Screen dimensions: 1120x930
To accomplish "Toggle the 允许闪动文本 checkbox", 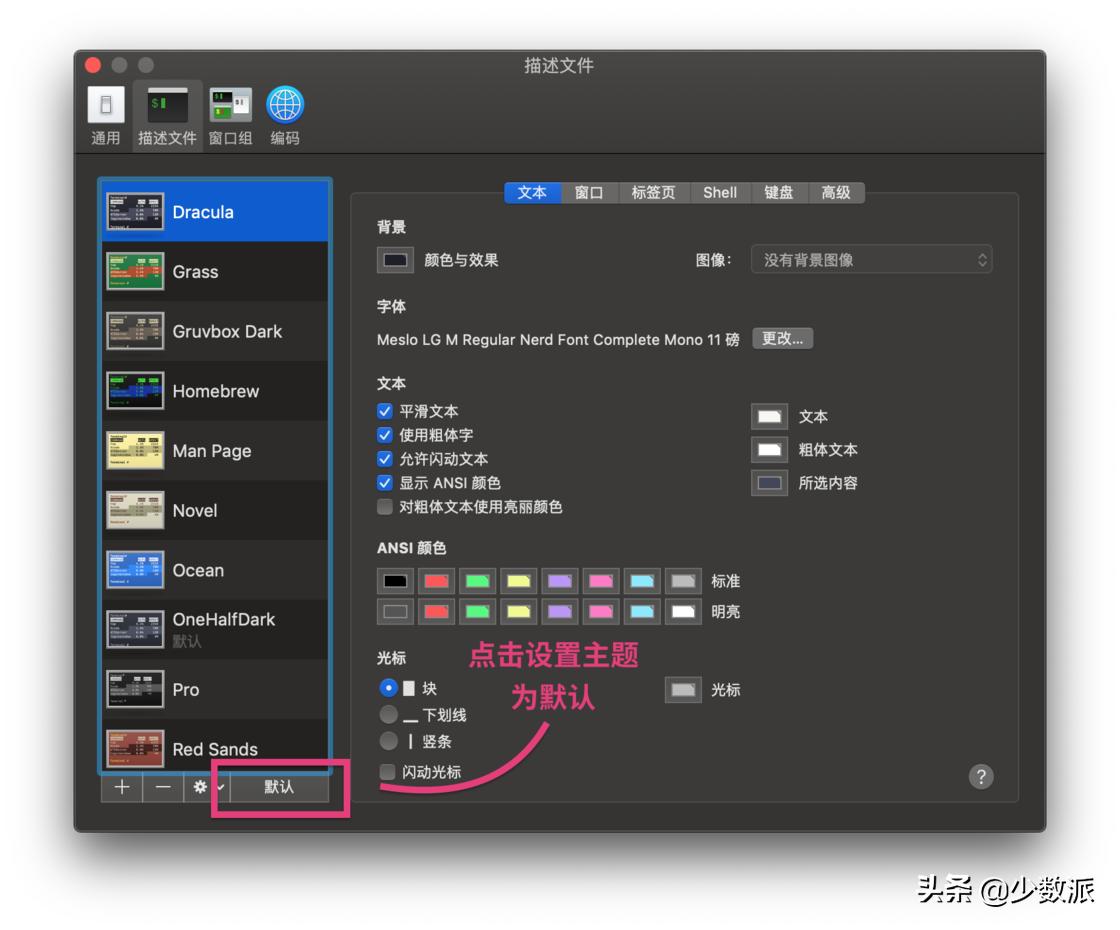I will click(x=385, y=459).
